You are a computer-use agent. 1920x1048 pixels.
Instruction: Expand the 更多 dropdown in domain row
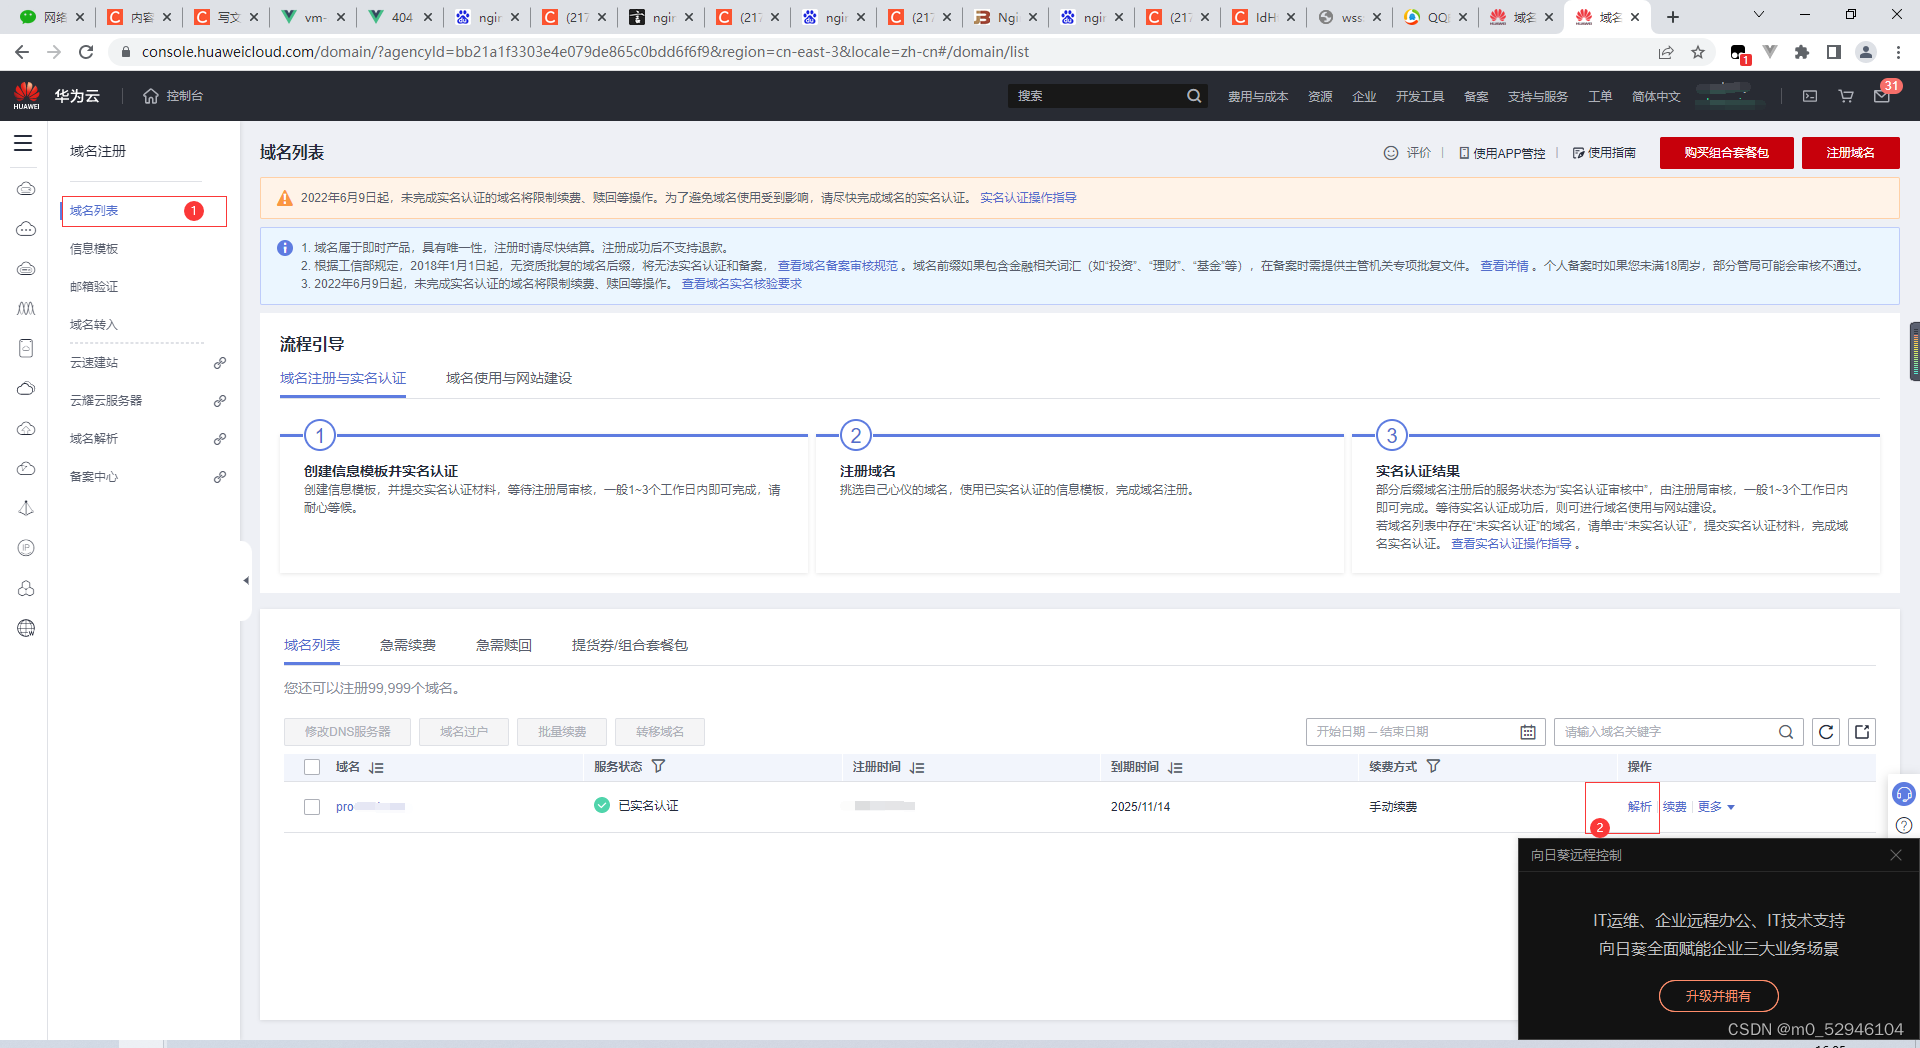coord(1716,807)
